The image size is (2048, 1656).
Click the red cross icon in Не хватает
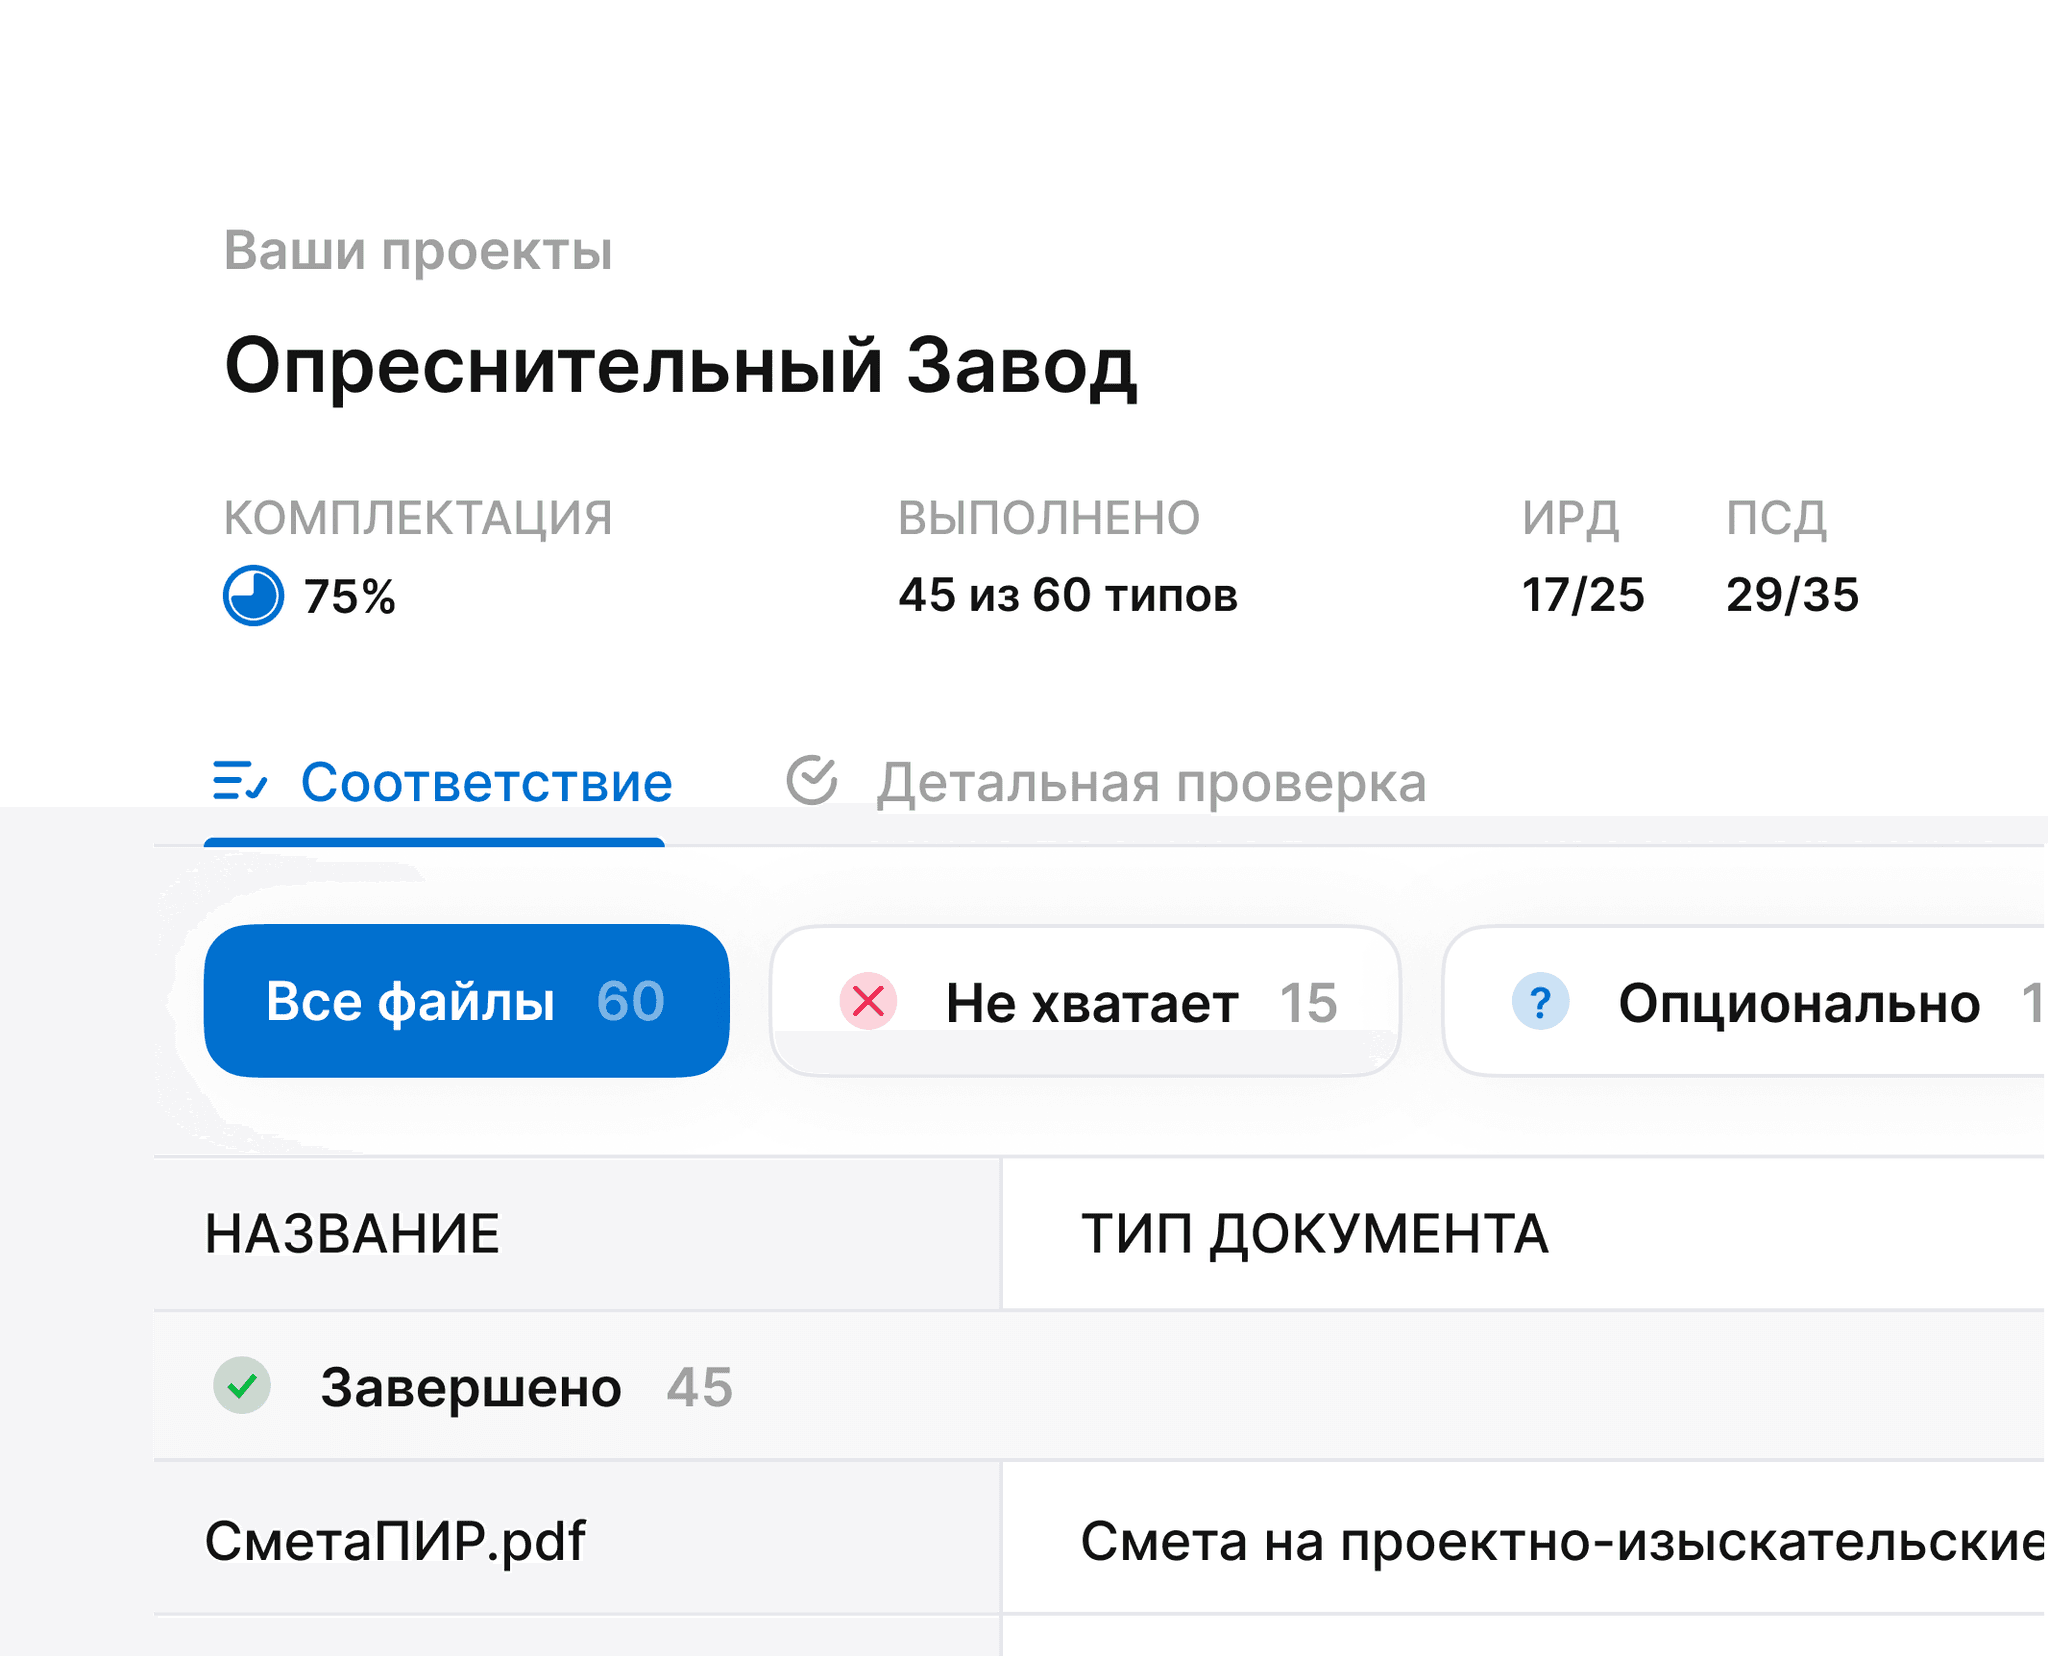point(868,1001)
